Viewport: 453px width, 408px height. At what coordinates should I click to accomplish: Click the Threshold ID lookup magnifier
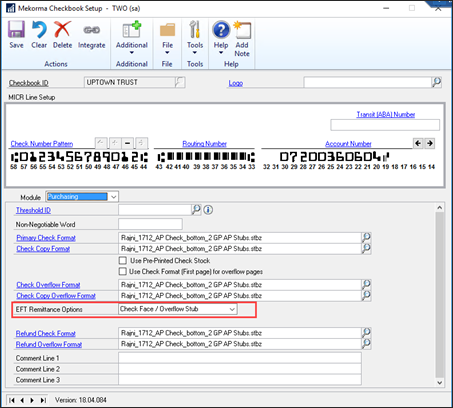pos(196,210)
